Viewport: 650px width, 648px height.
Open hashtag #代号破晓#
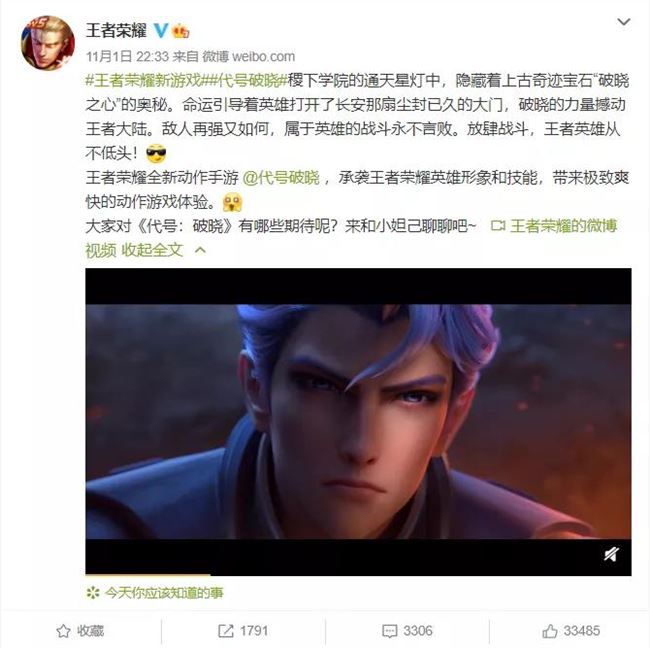pos(248,80)
